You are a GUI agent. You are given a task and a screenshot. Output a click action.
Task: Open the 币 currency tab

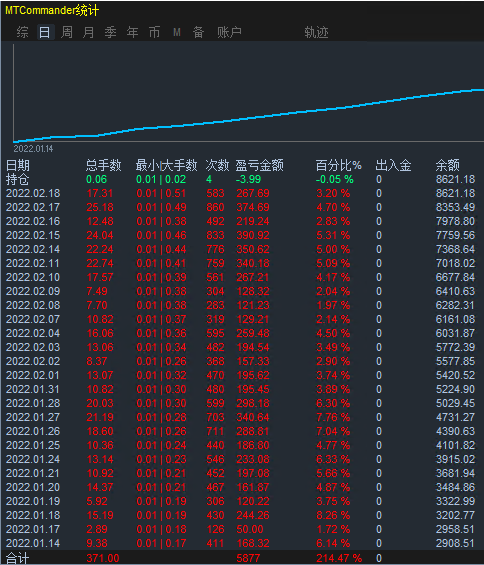(154, 32)
